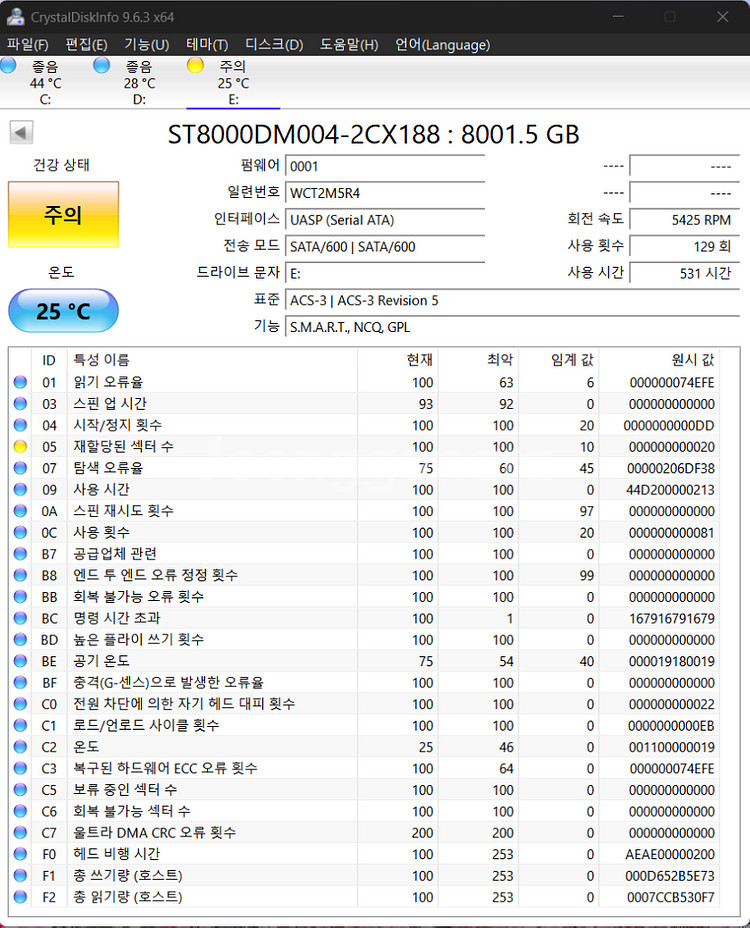Click the 특성 이름 column header
Viewport: 750px width, 928px height.
(101, 360)
